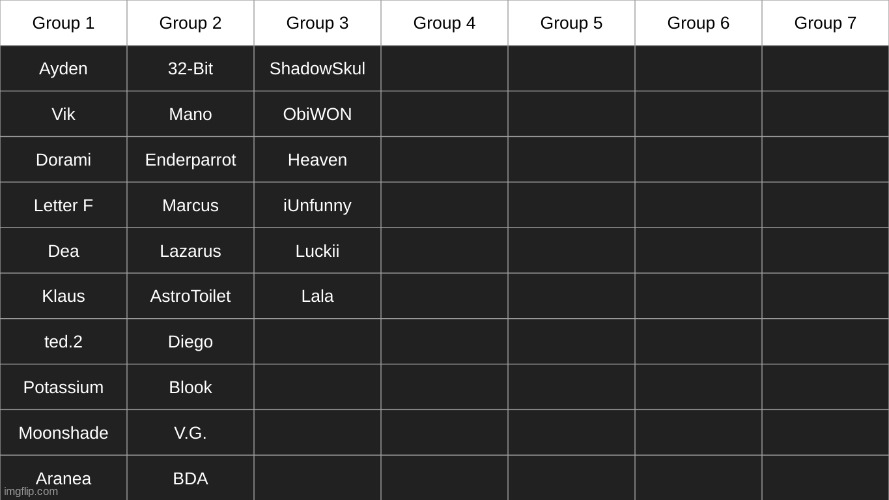The image size is (889, 500).
Task: Click the 32-Bit cell
Action: (x=190, y=69)
